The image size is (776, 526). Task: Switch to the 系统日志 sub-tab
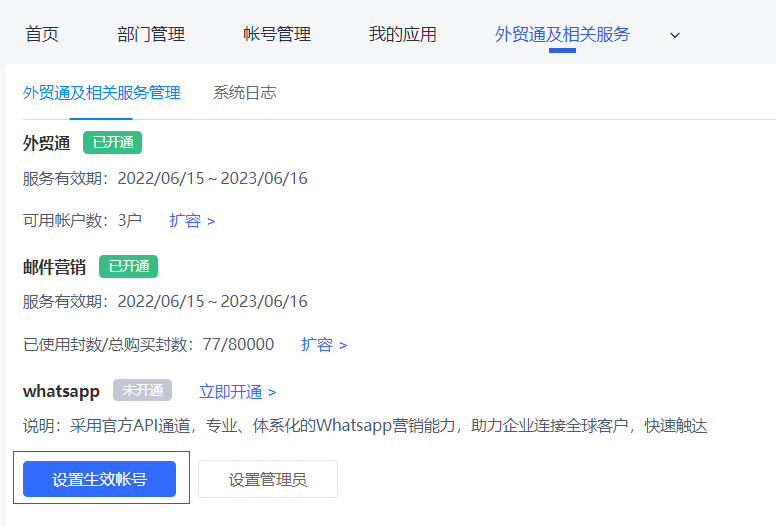(244, 93)
